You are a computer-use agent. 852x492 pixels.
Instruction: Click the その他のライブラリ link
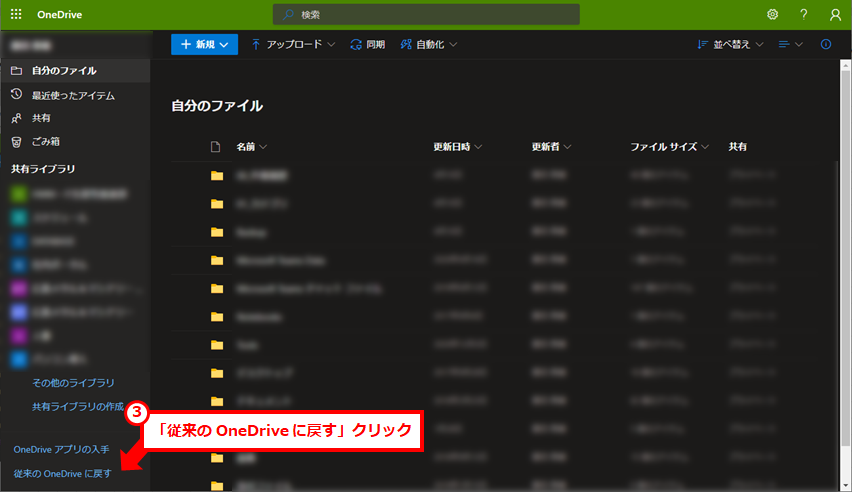coord(73,383)
